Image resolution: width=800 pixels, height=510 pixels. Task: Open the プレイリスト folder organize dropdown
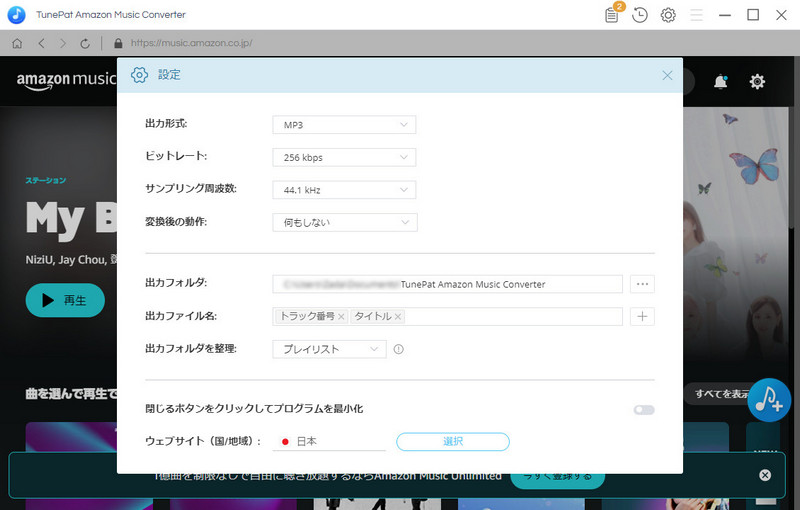pos(329,349)
